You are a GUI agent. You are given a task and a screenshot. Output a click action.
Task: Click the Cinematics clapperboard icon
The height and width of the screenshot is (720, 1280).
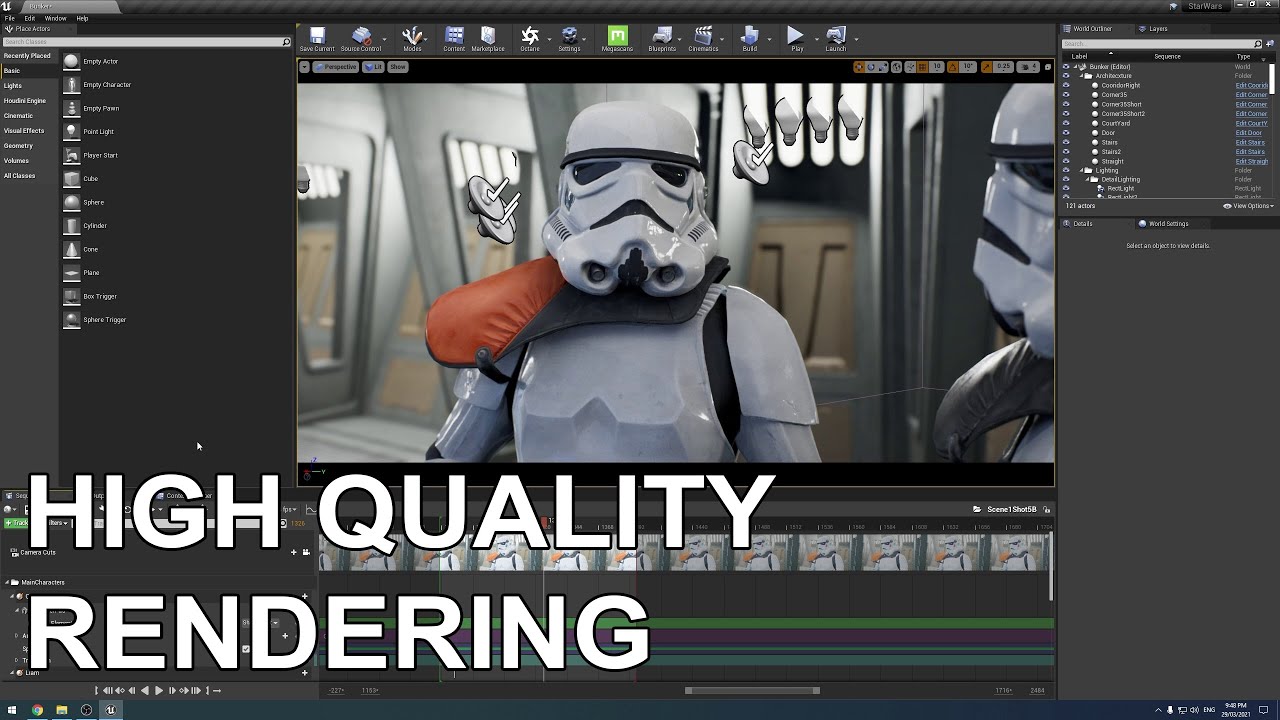click(x=703, y=36)
